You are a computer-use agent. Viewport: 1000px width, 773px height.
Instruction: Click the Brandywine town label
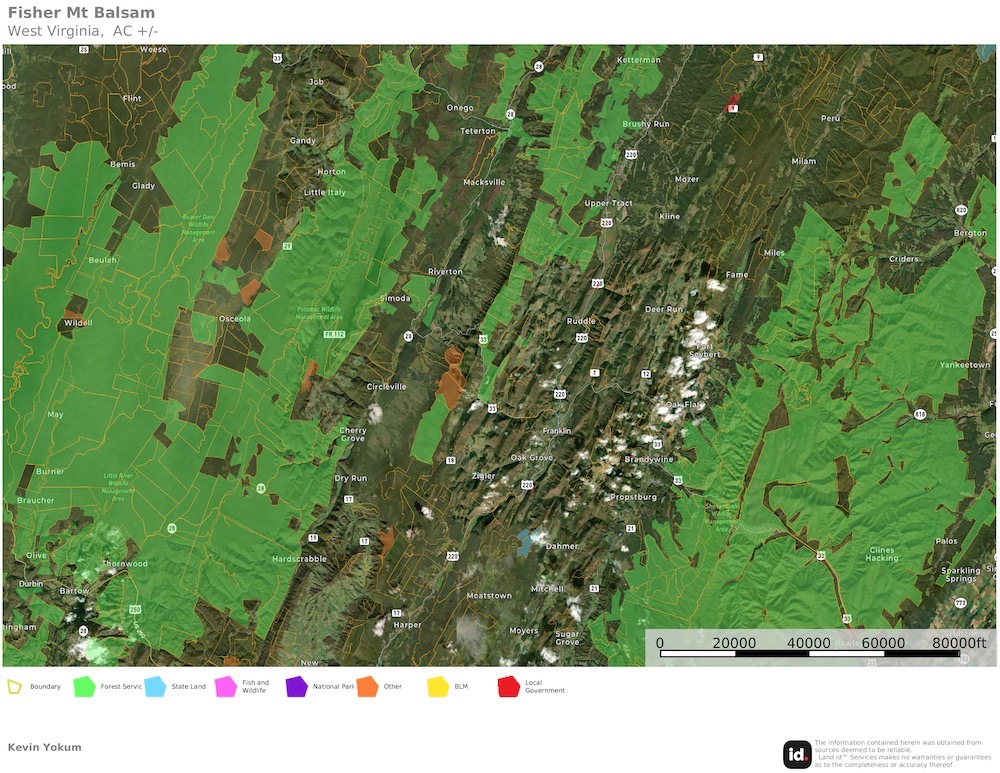[x=648, y=459]
